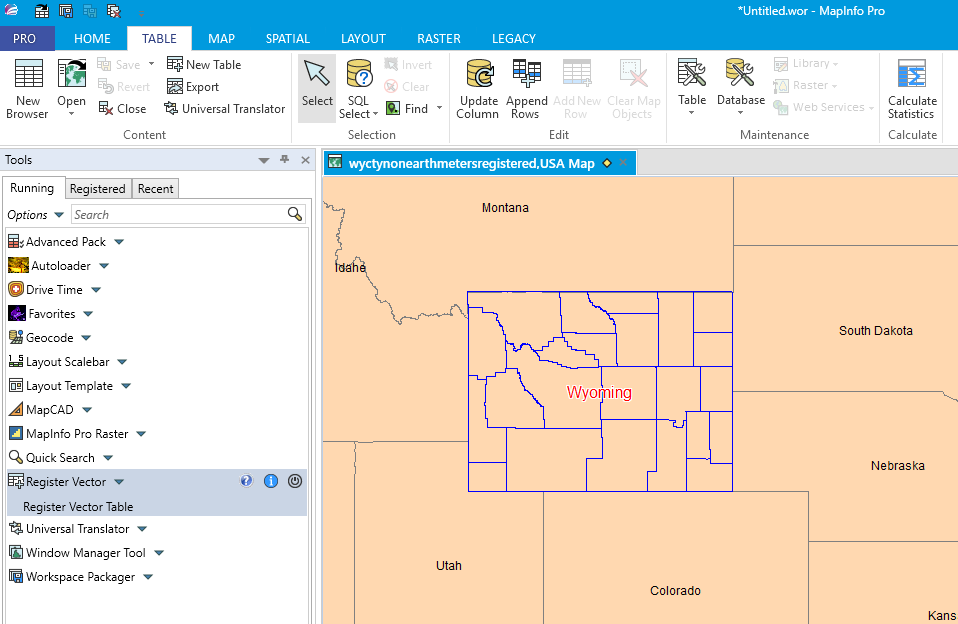Select Layout Template tool entry
The image size is (958, 624).
pos(60,386)
